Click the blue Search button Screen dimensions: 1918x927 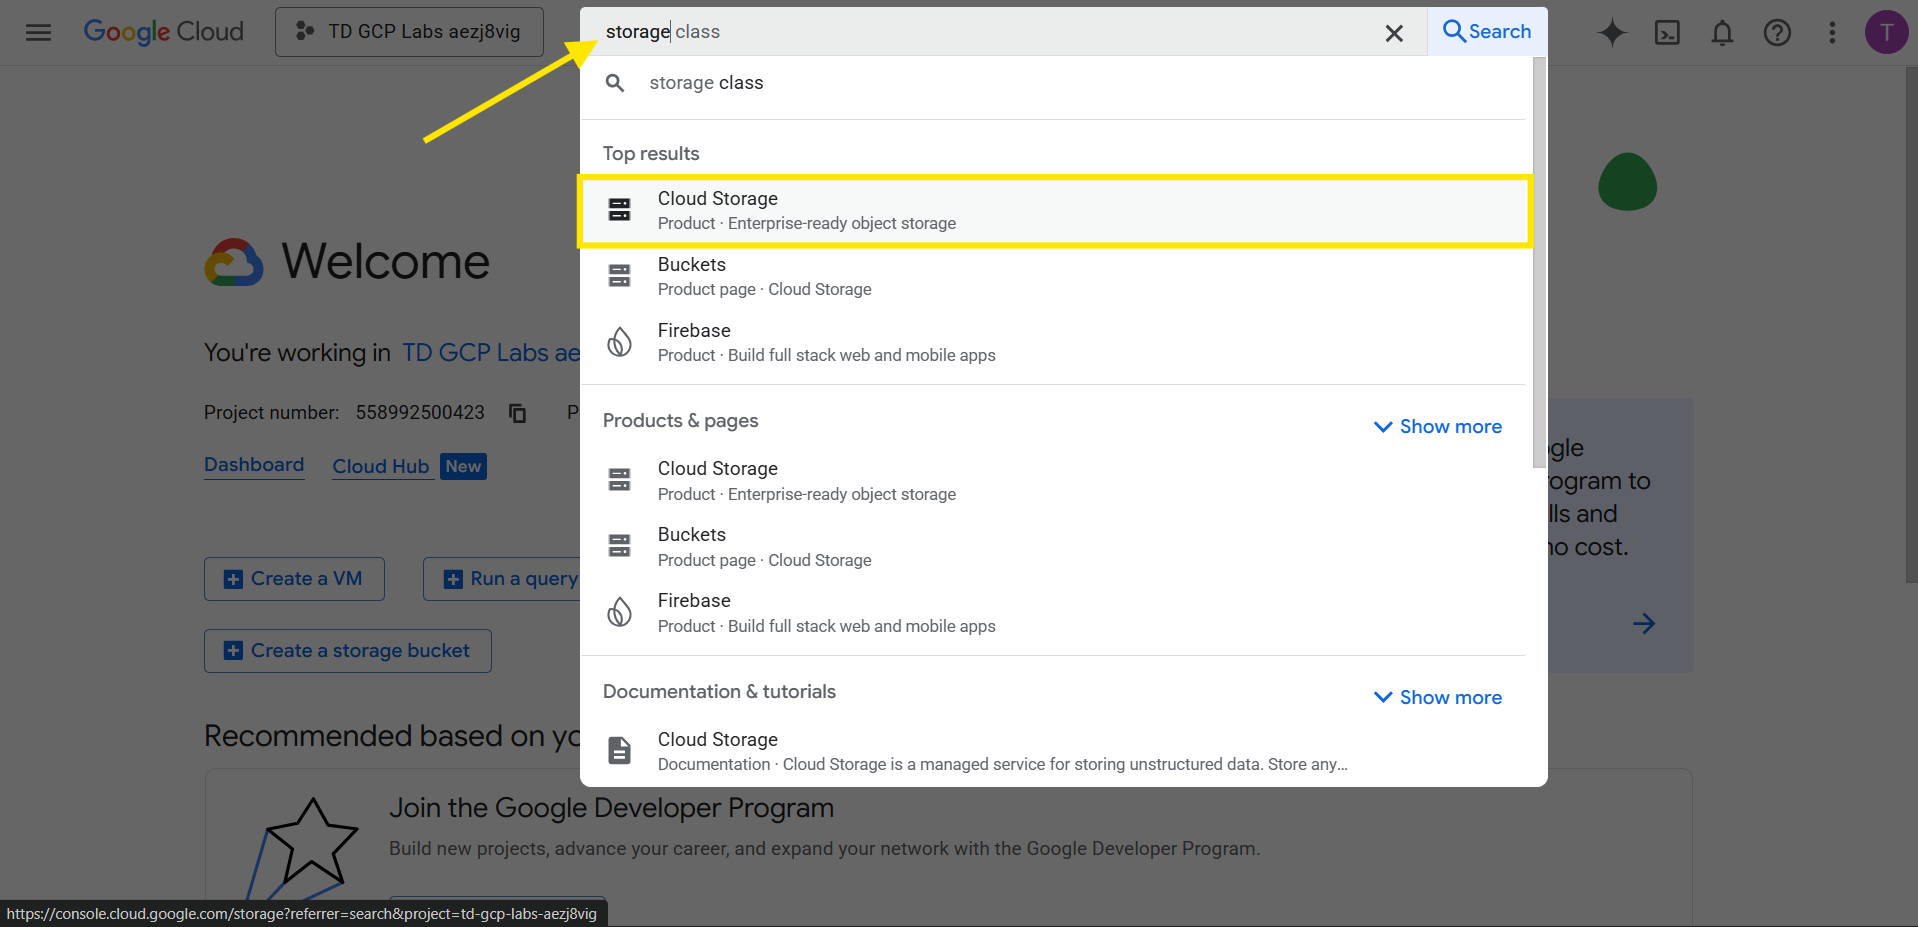click(1487, 32)
